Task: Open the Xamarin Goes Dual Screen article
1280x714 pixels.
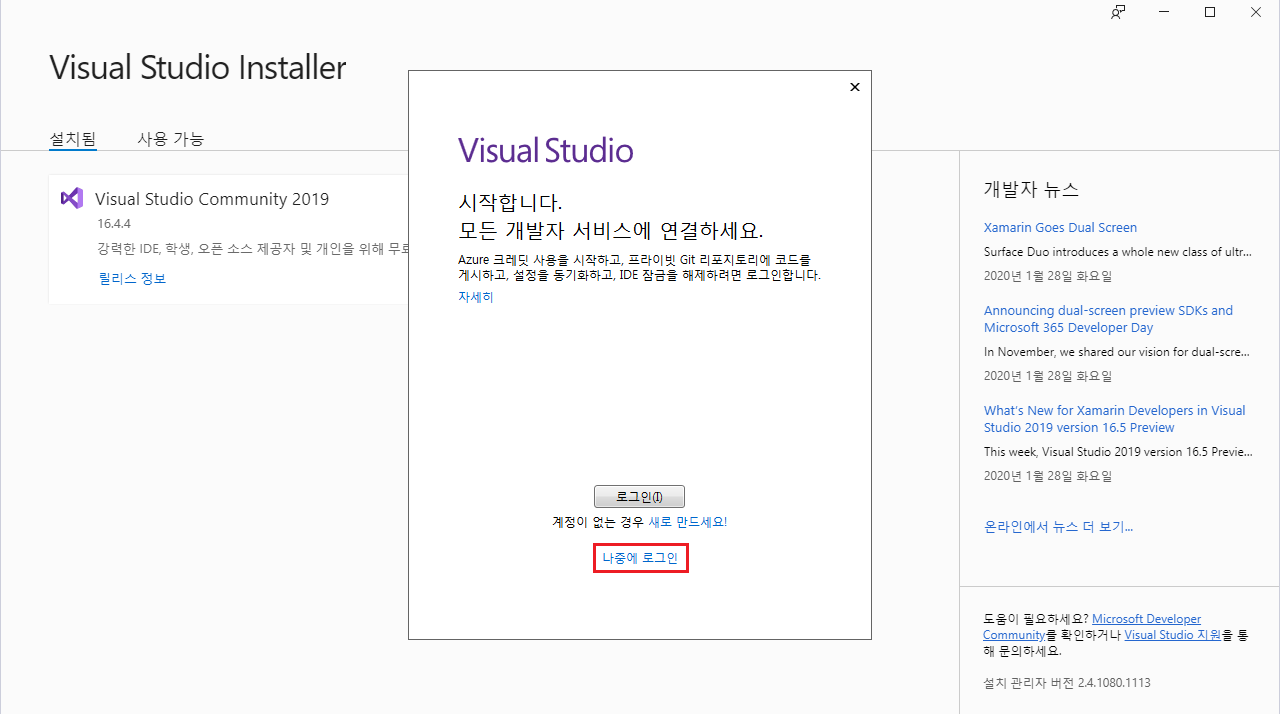Action: coord(1060,227)
